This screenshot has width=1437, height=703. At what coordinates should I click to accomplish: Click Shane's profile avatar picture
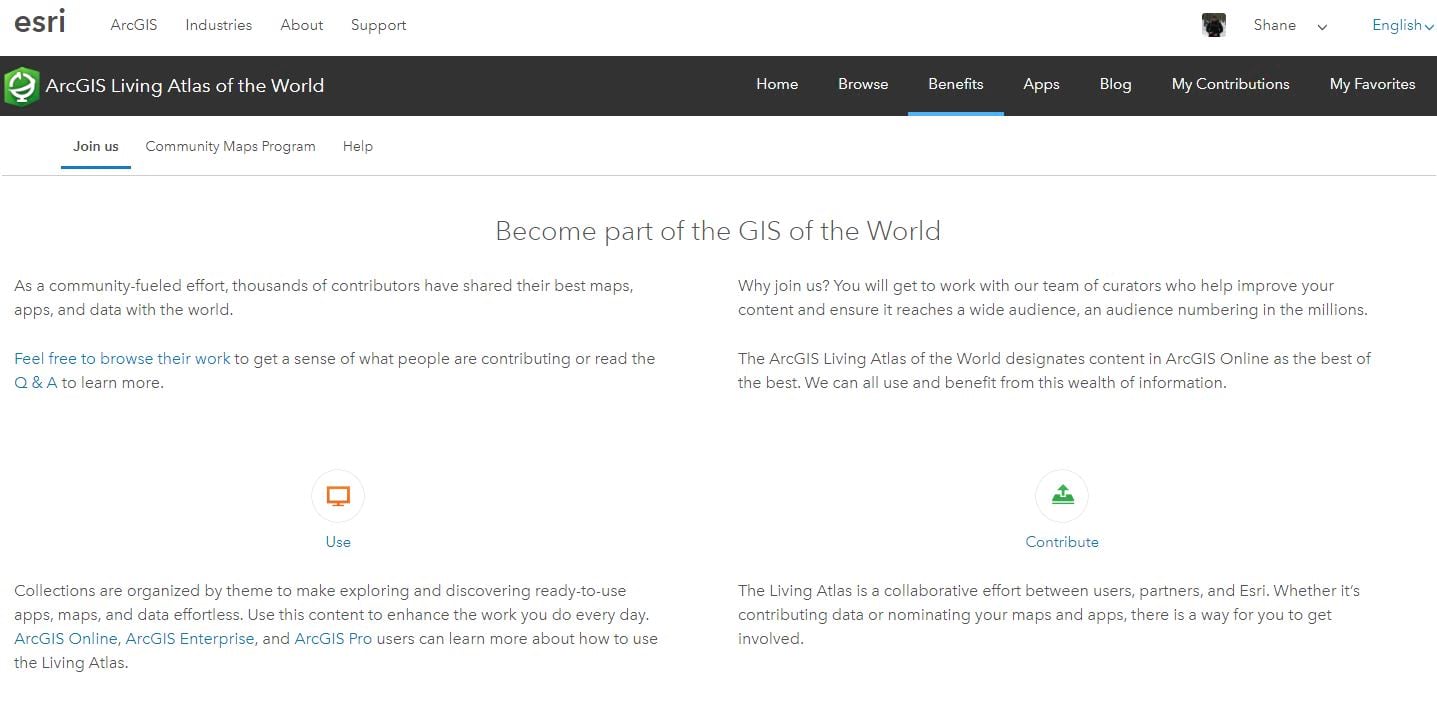(1214, 25)
